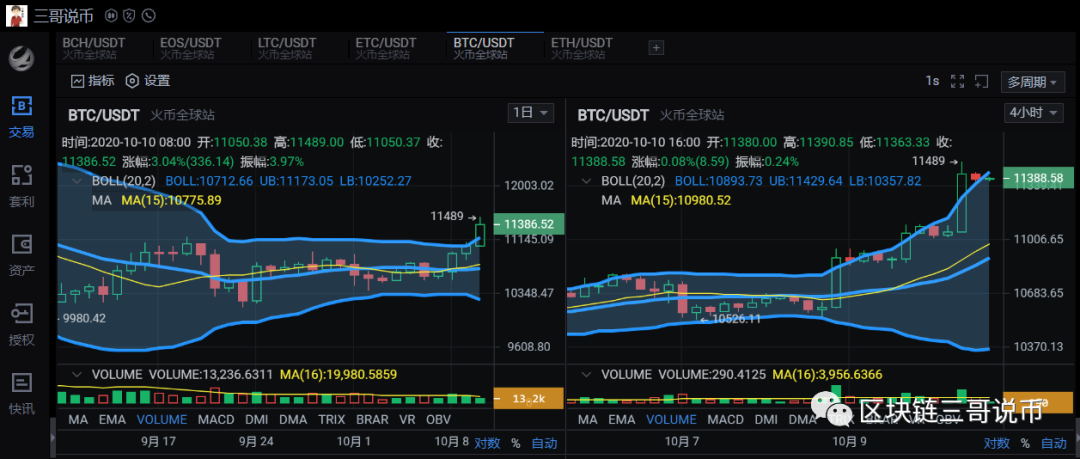
Task: Open the 资产 assets section
Action: 21,256
